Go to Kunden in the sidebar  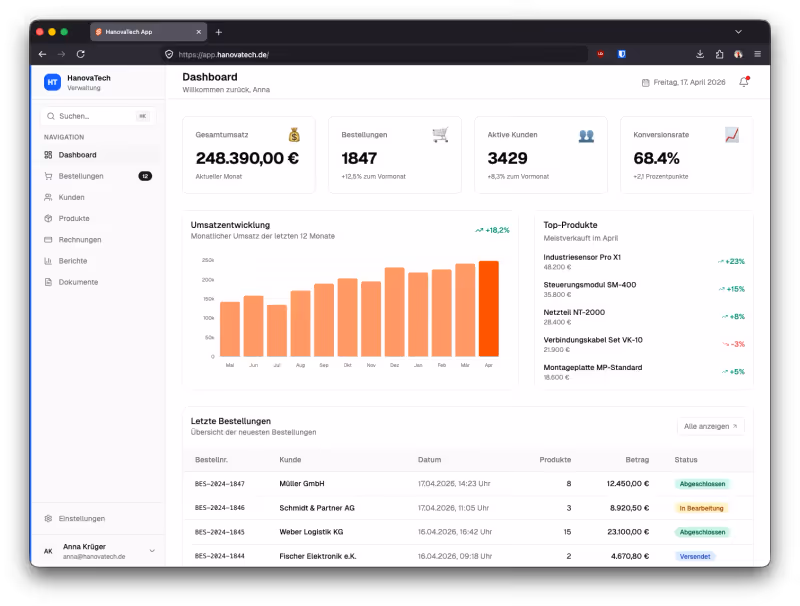coord(99,197)
